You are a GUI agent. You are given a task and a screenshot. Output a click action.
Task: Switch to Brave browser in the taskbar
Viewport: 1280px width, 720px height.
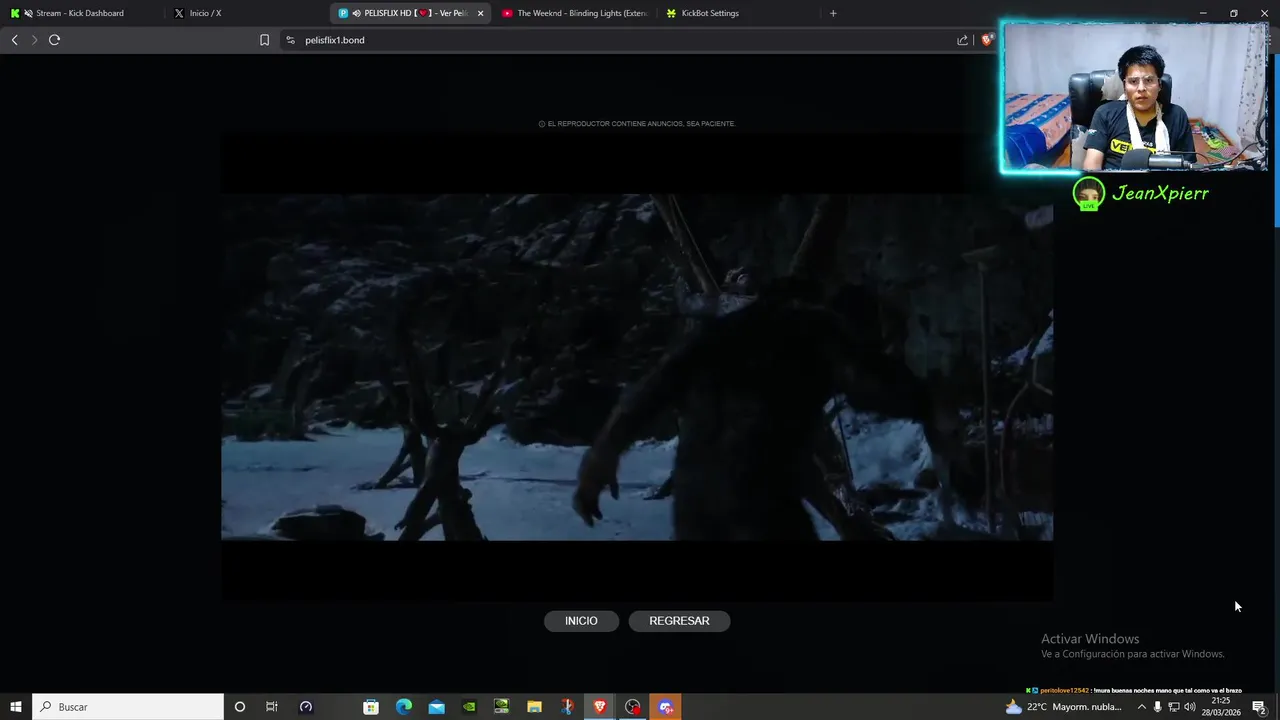(599, 707)
